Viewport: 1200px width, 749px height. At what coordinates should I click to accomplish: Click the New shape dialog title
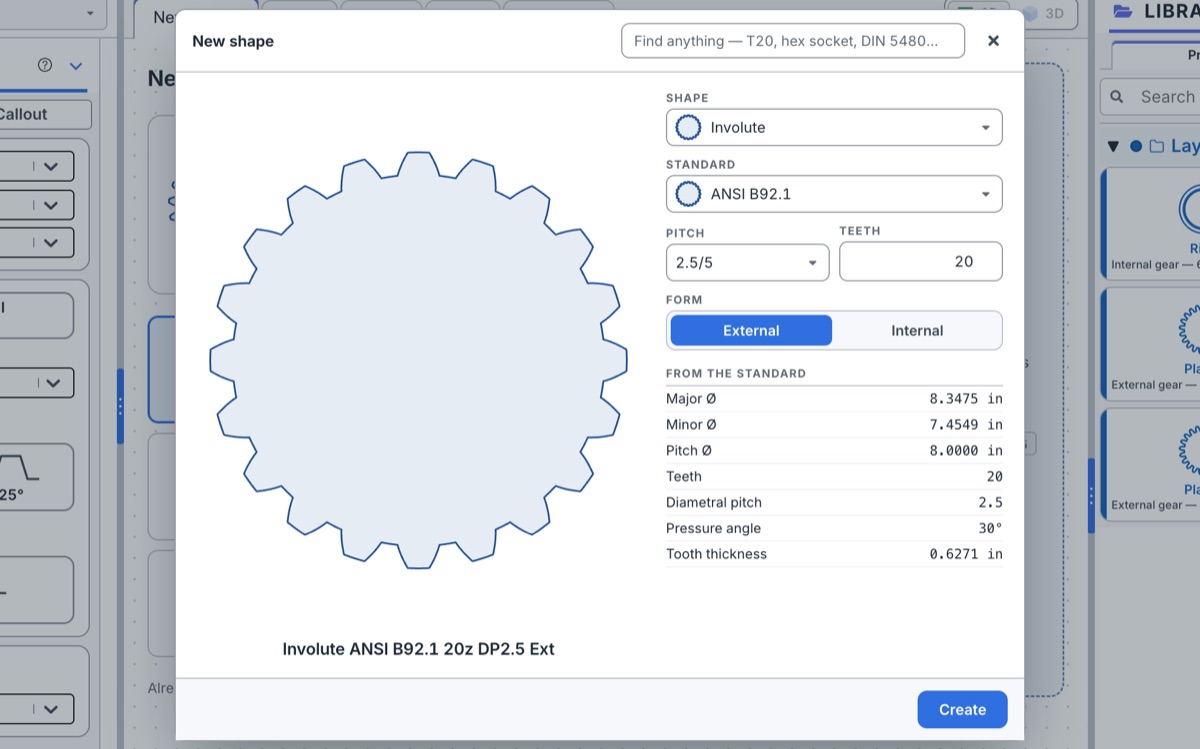[x=233, y=41]
